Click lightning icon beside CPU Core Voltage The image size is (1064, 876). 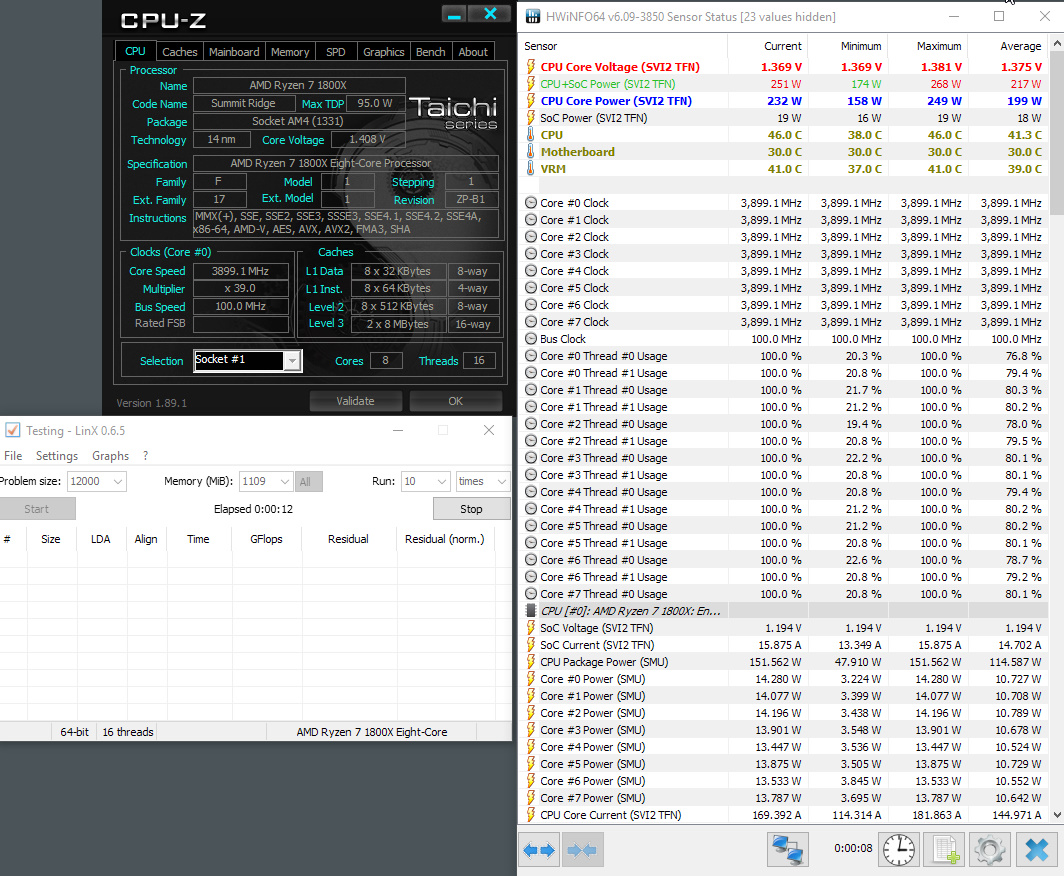tap(531, 66)
